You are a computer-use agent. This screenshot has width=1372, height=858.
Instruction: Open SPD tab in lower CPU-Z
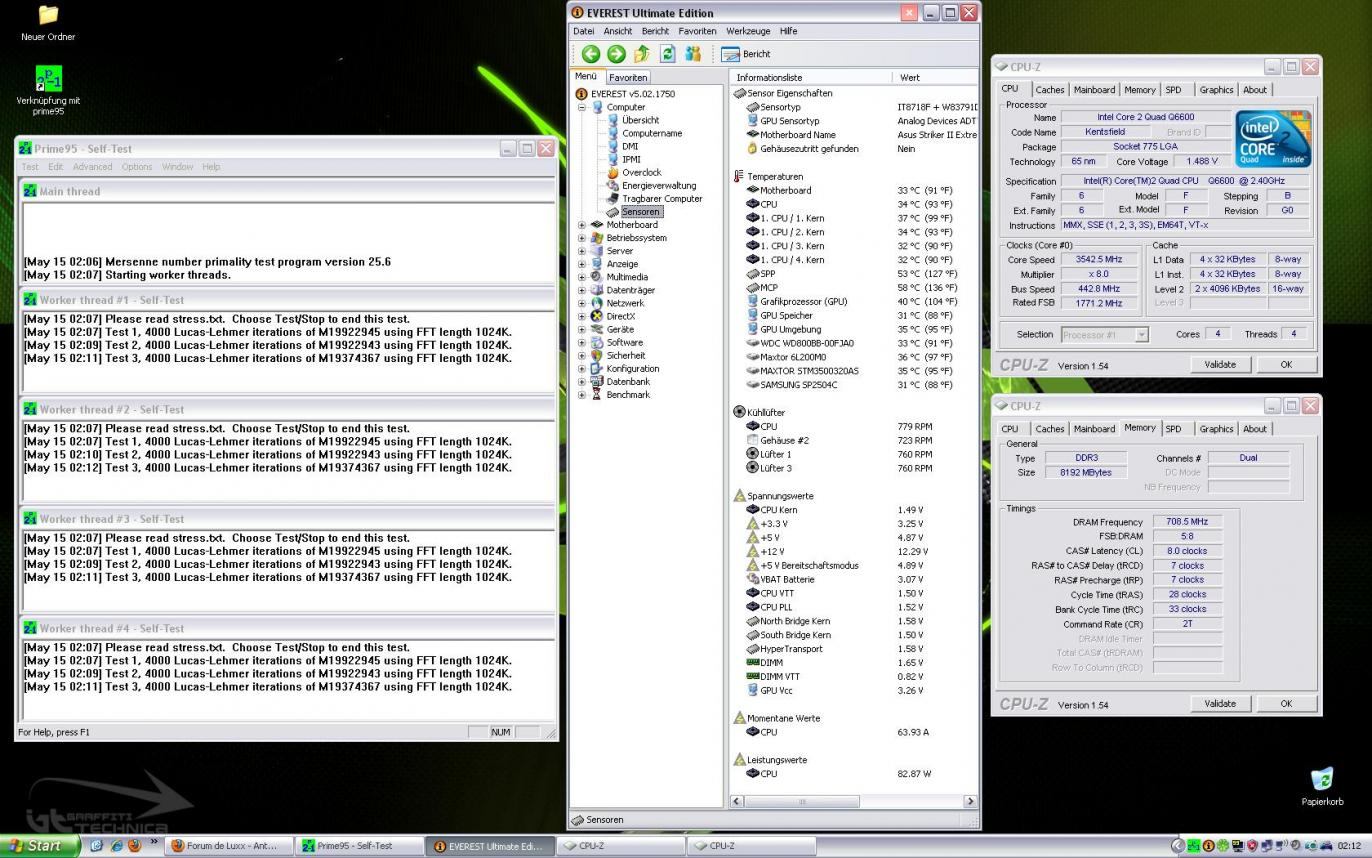1173,429
